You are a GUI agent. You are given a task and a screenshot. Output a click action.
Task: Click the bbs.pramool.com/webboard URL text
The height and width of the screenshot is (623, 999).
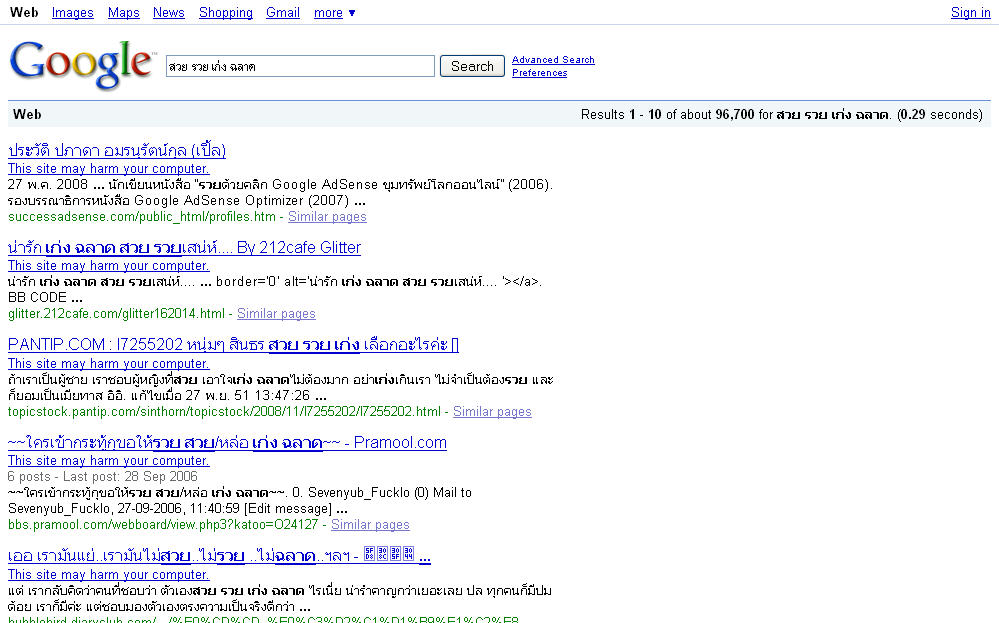[163, 524]
